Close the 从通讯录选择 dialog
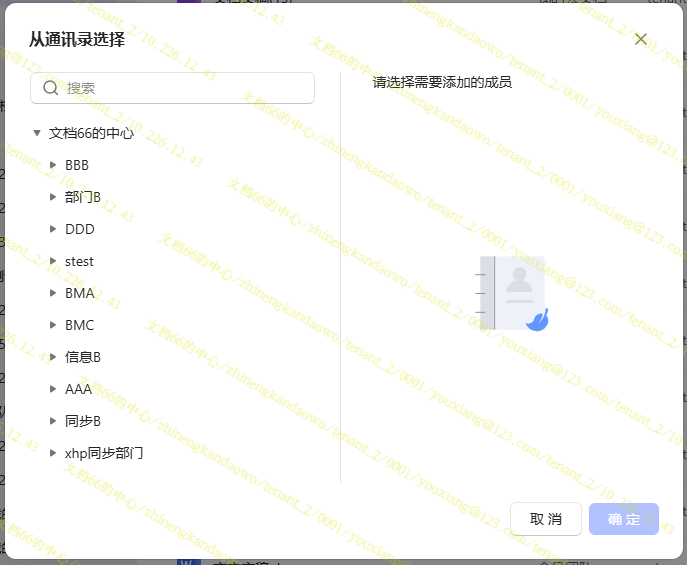Screen dimensions: 687x565 pos(641,39)
